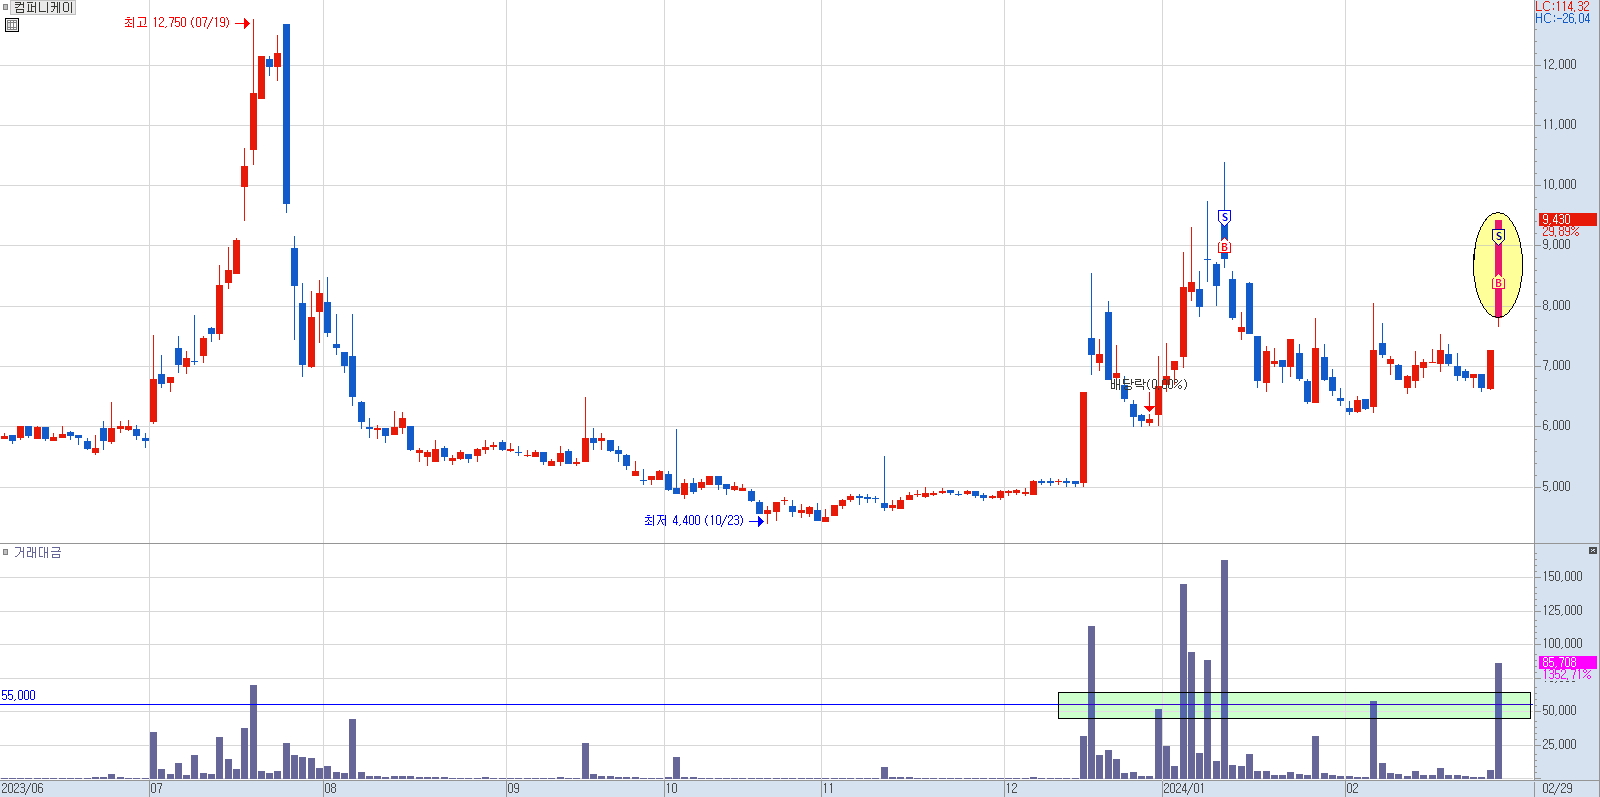This screenshot has height=797, width=1600.
Task: Click the 10 month label on the date axis
Action: pyautogui.click(x=671, y=788)
